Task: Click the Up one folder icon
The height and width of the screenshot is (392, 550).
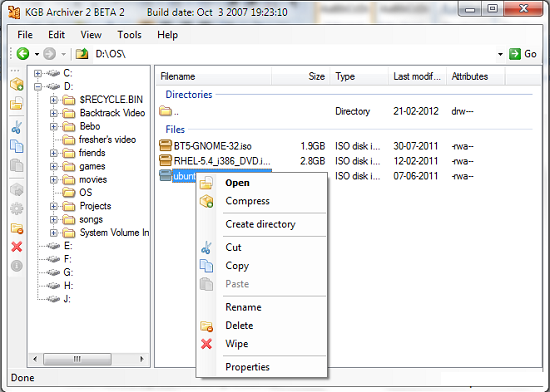Action: pyautogui.click(x=82, y=54)
